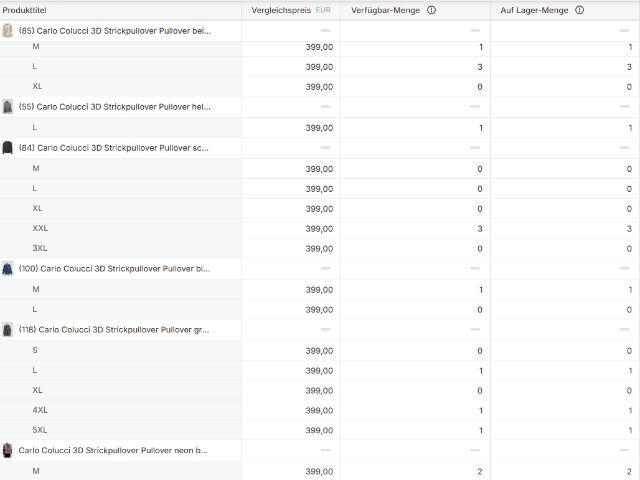Open the (85) Carlo Colucci 3D Strickpullover title
Image resolution: width=640 pixels, height=480 pixels.
(x=115, y=31)
